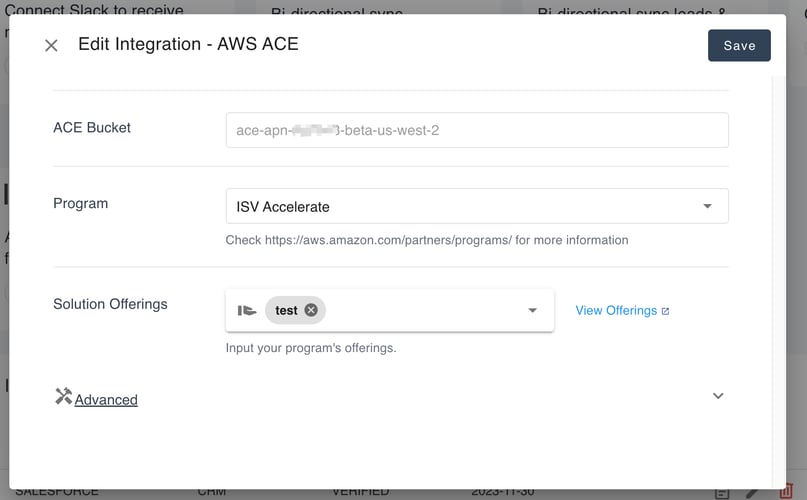Click the Program field's dropdown arrow

pyautogui.click(x=707, y=207)
